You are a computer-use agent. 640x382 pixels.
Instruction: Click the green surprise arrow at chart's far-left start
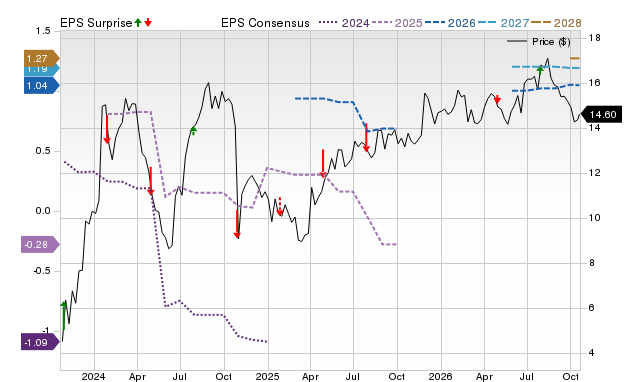point(64,316)
